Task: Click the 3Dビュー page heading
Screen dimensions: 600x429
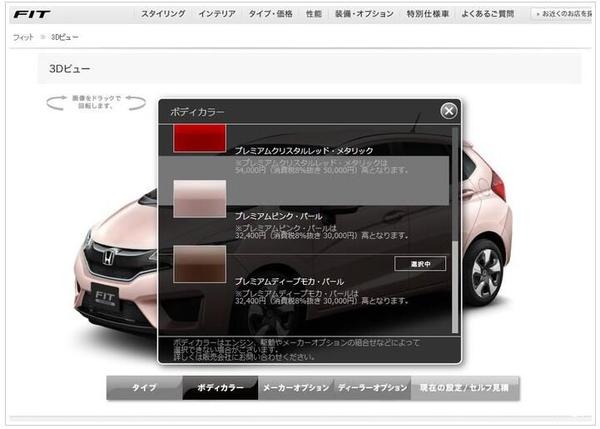Action: point(70,69)
